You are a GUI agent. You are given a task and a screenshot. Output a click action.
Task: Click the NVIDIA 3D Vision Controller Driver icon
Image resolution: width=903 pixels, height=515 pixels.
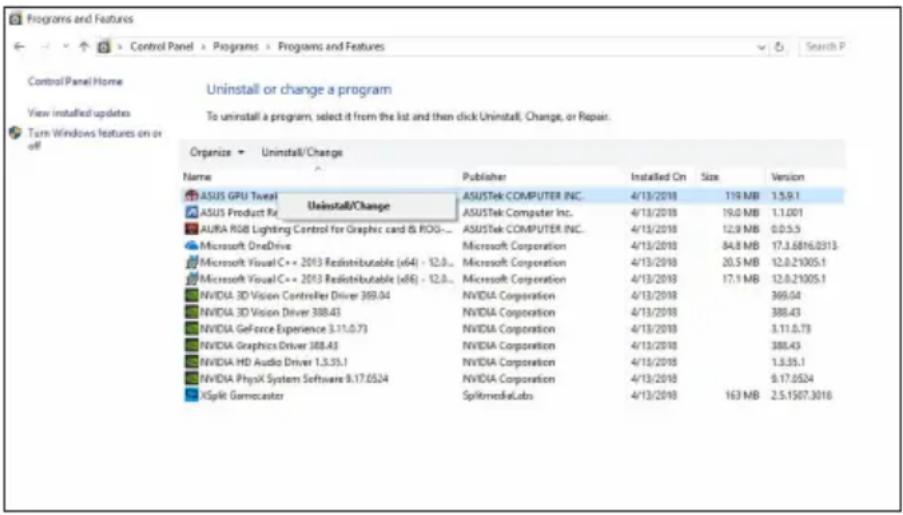click(191, 296)
